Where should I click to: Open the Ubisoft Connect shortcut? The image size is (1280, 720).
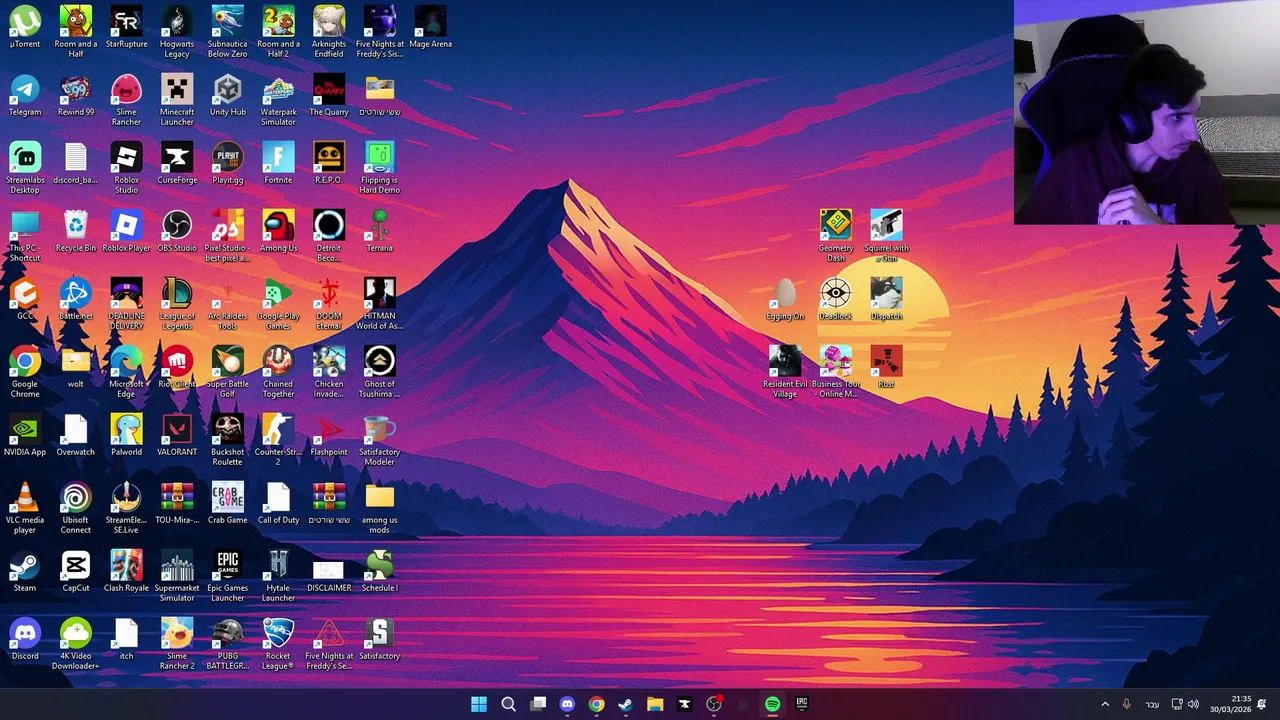tap(76, 508)
